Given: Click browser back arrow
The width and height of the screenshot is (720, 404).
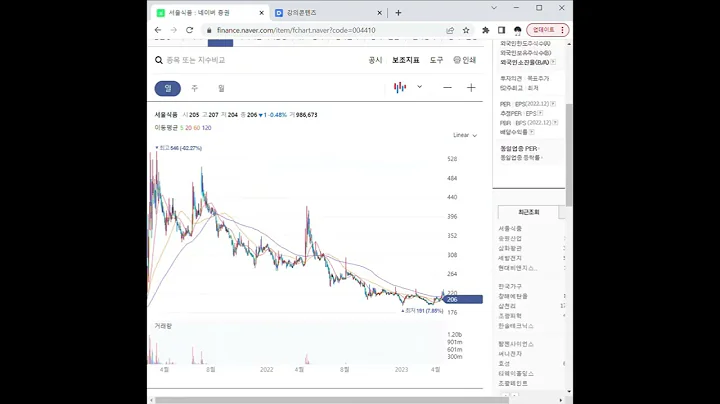Looking at the screenshot, I should (158, 30).
